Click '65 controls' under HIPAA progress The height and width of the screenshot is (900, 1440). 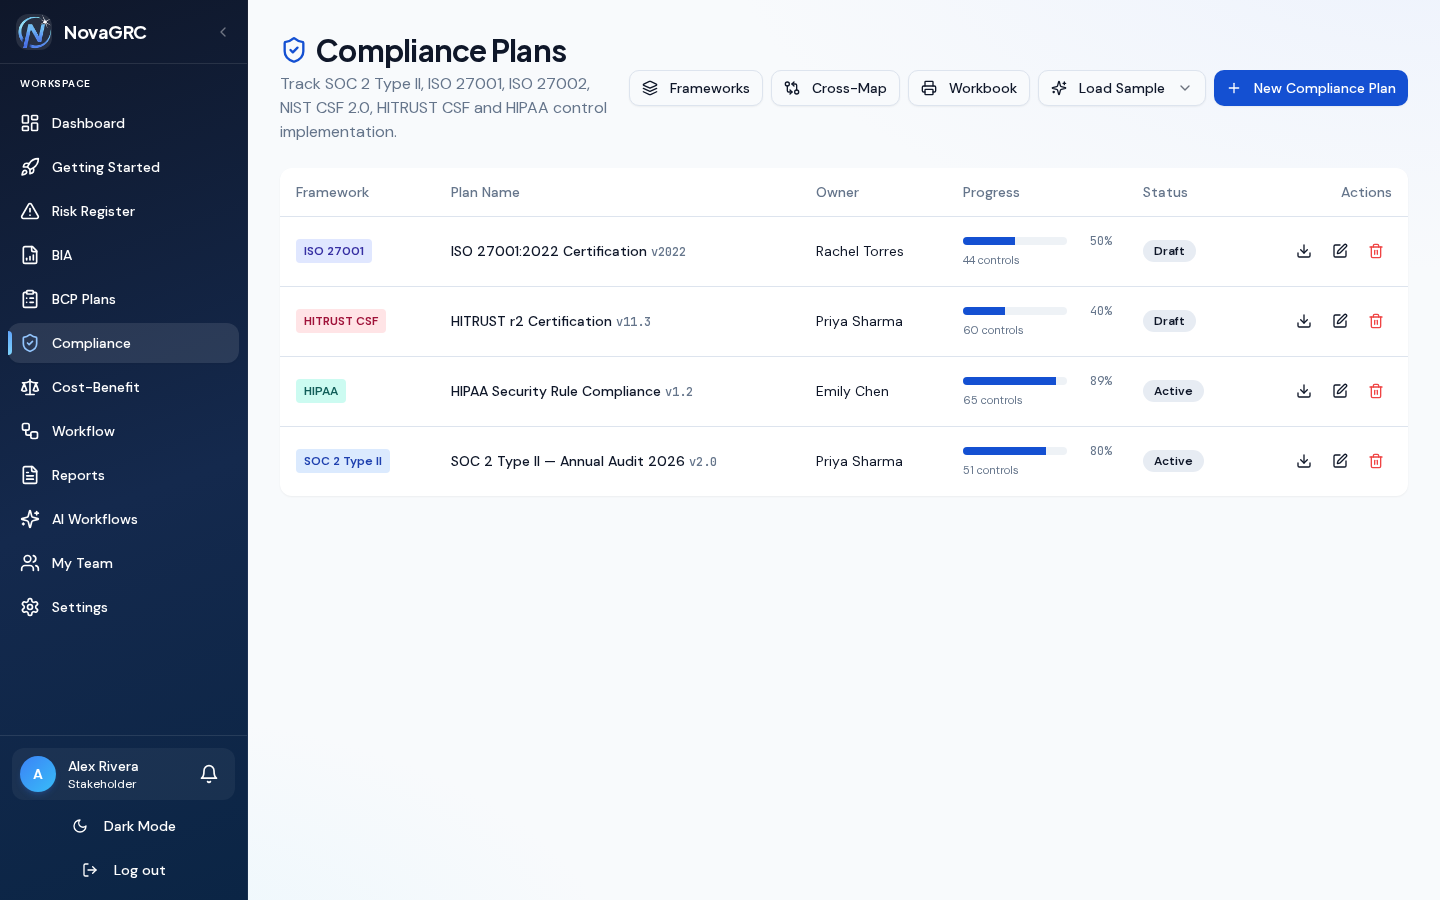(x=992, y=400)
